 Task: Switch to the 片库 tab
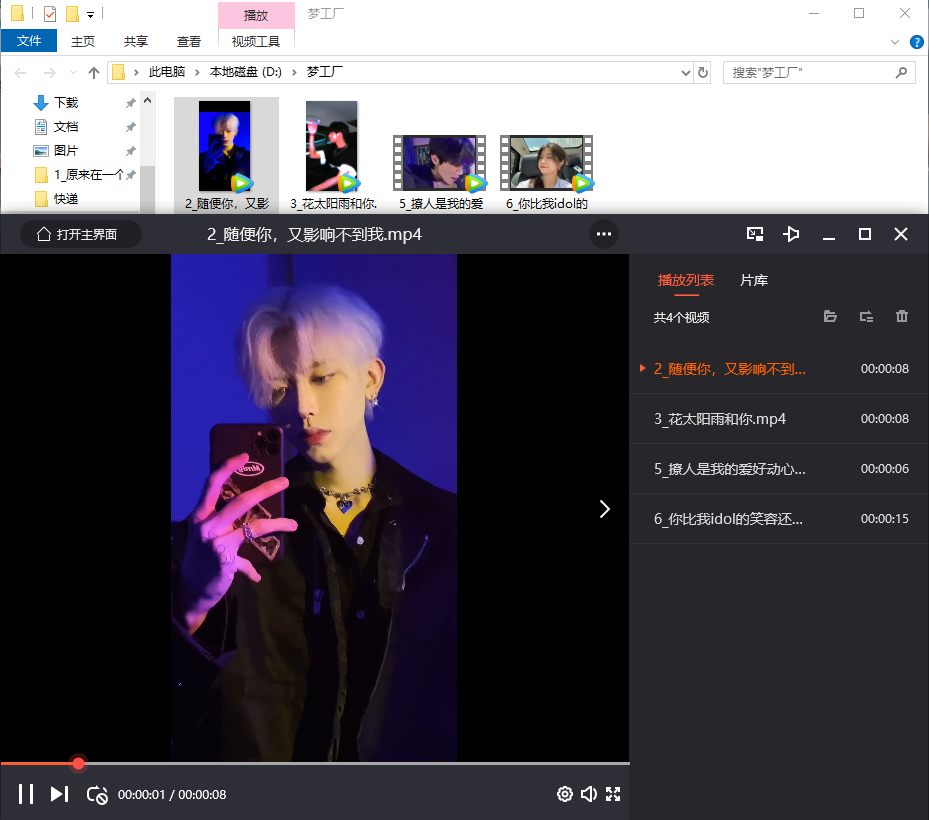(754, 280)
